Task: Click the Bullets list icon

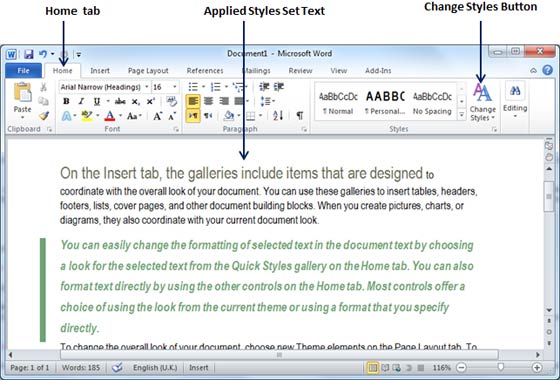Action: 193,87
